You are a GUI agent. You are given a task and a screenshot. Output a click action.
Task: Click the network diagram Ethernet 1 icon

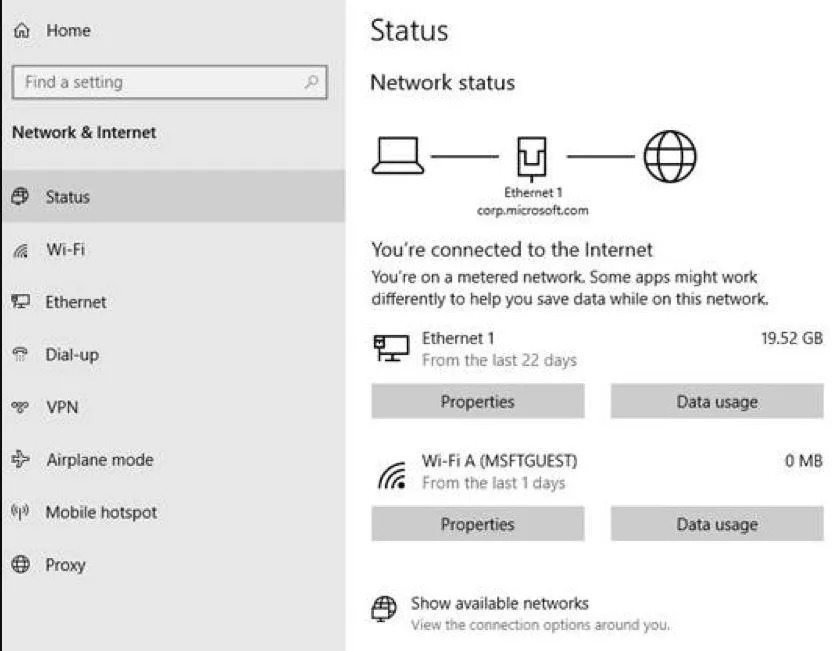pyautogui.click(x=531, y=155)
